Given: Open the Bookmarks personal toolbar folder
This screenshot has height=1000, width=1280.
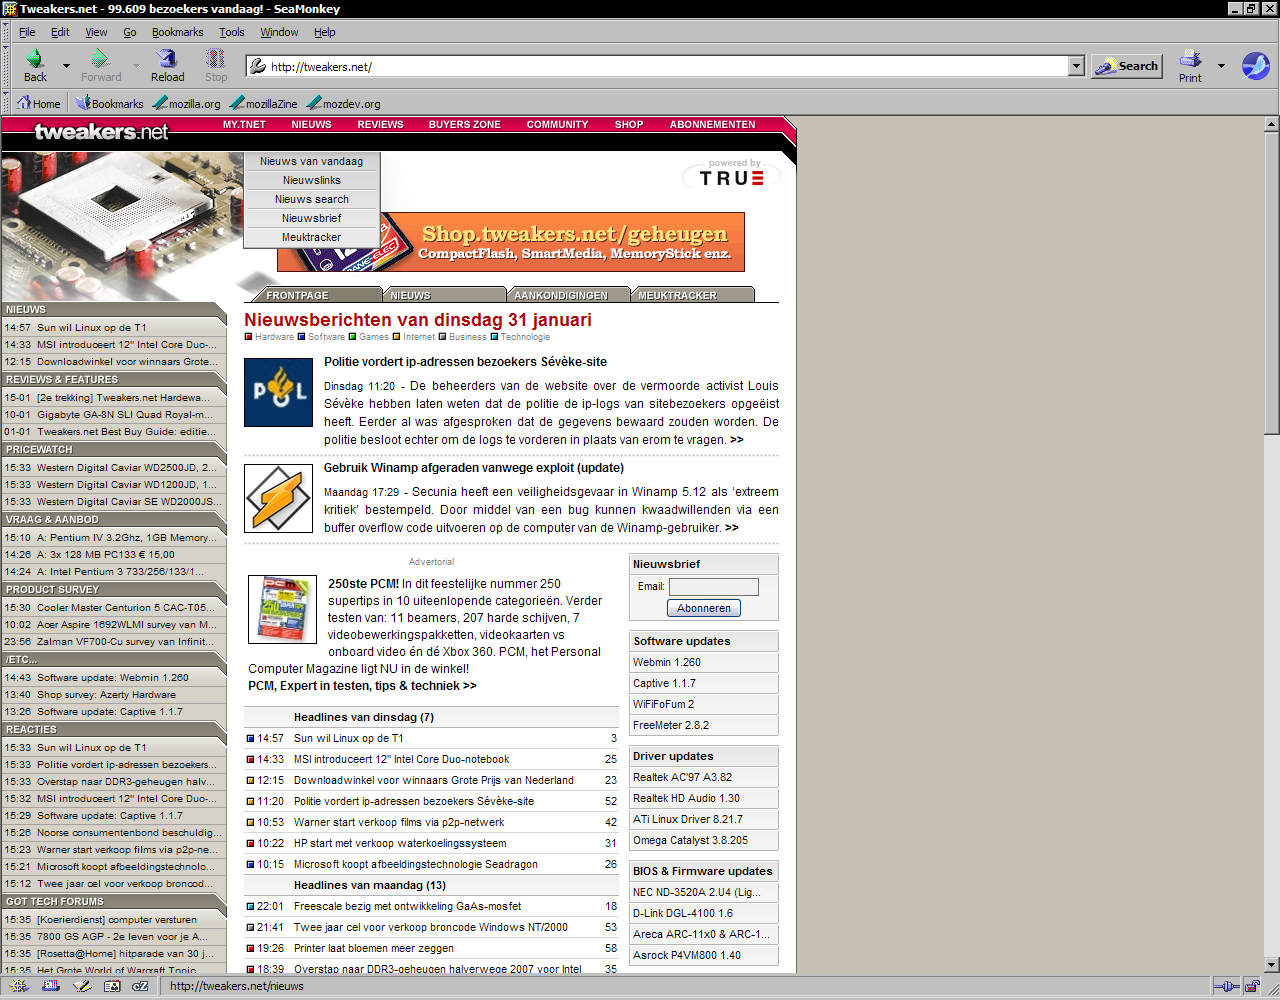Looking at the screenshot, I should [x=109, y=103].
